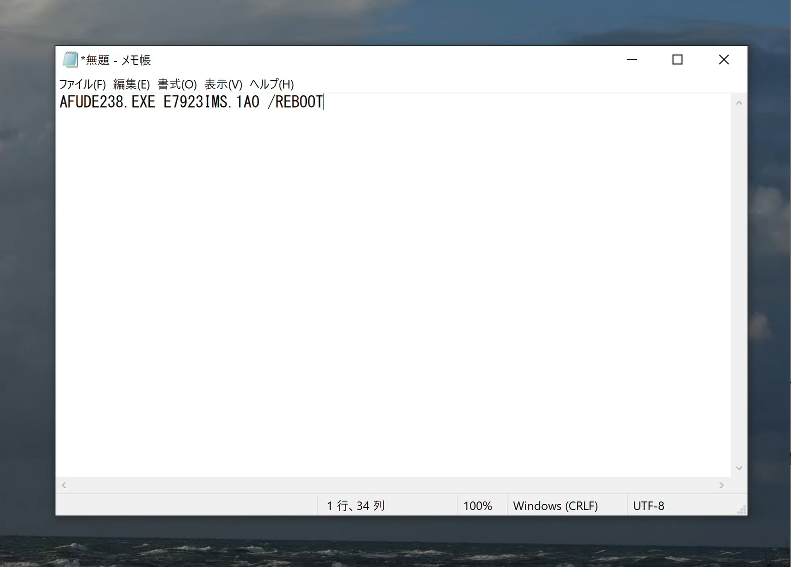Click the 100% zoom status entry
This screenshot has height=567, width=791.
tap(478, 505)
